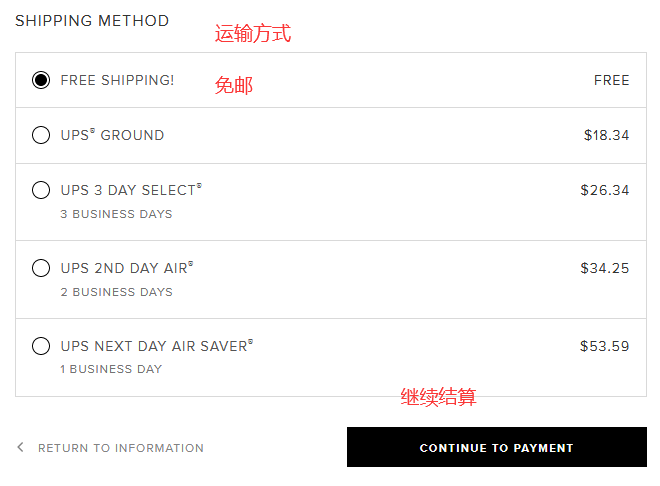
Task: Click the $26.34 shipping price
Action: pos(604,190)
